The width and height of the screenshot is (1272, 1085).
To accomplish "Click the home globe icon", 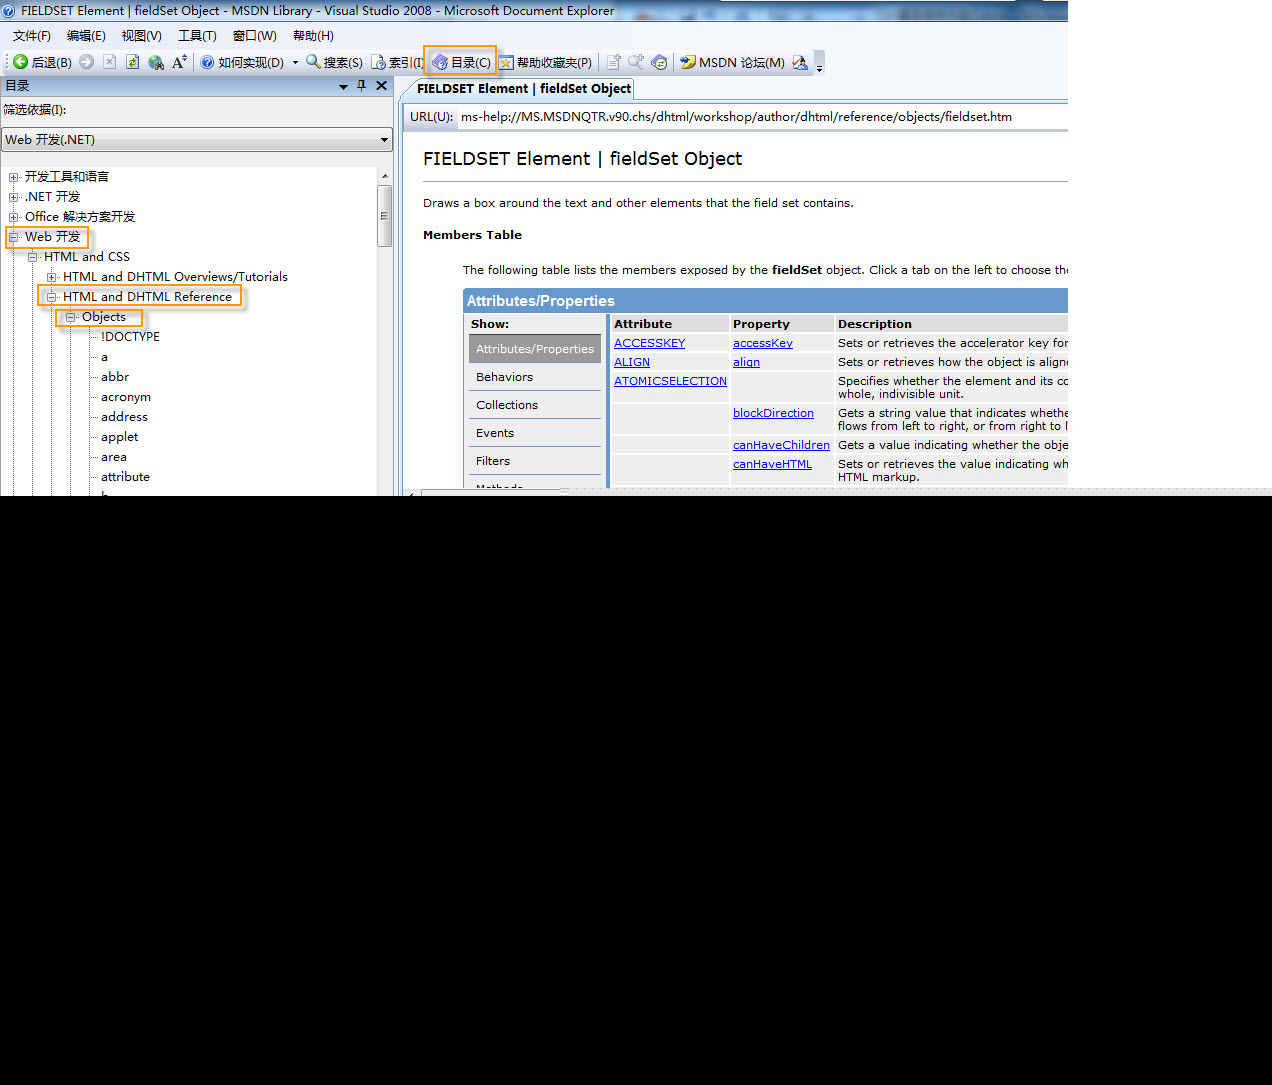I will (156, 62).
